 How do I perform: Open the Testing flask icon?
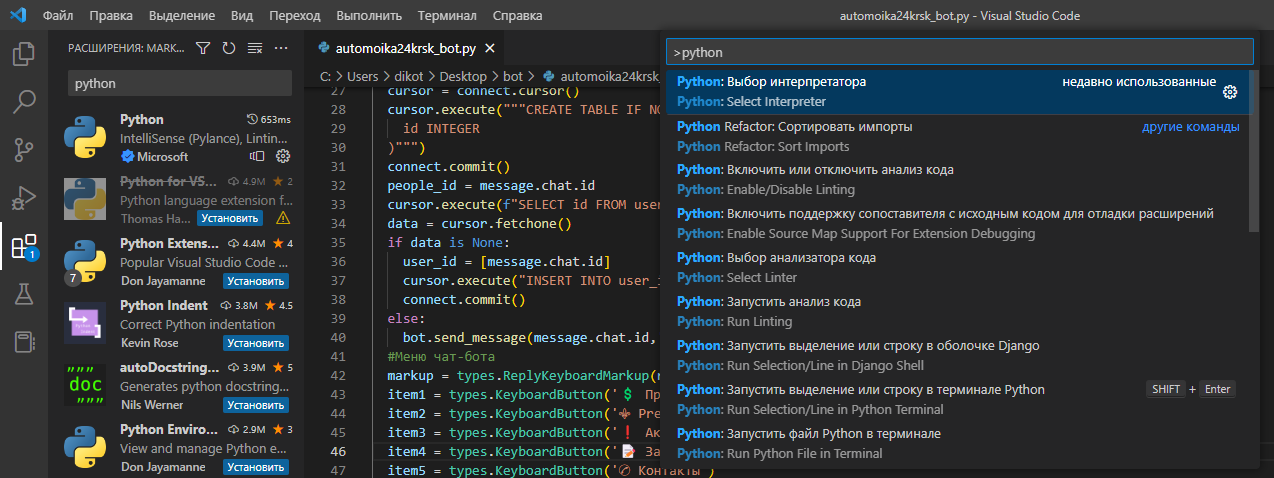coord(24,294)
